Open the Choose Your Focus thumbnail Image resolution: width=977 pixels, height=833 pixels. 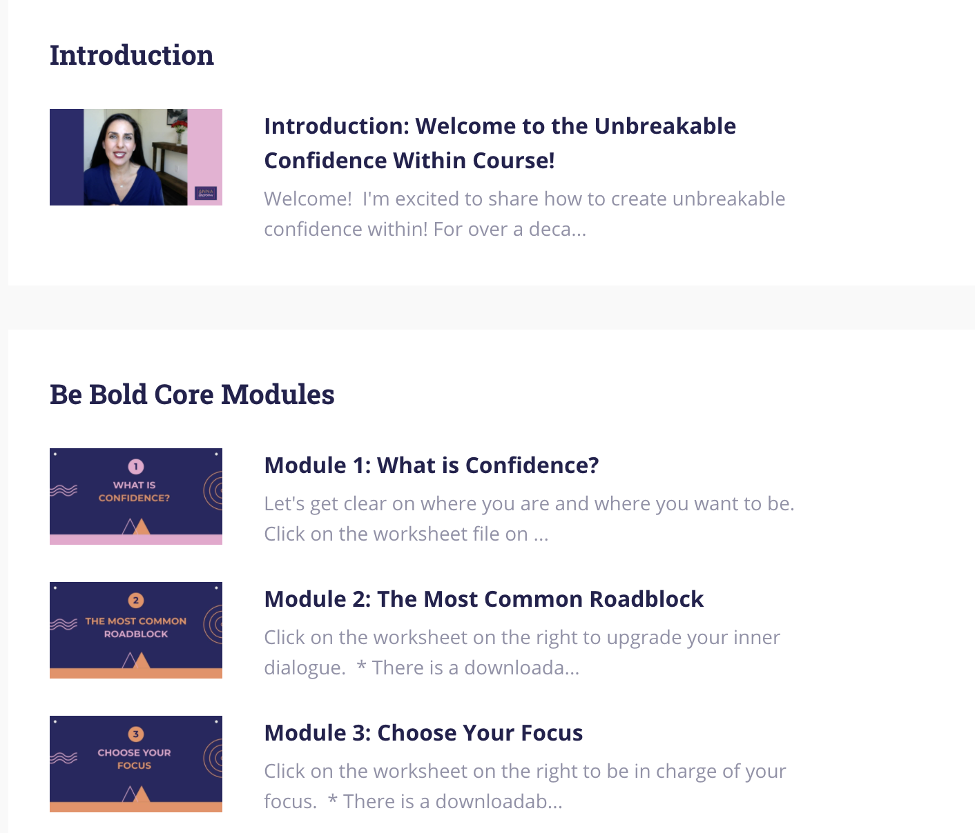(136, 764)
